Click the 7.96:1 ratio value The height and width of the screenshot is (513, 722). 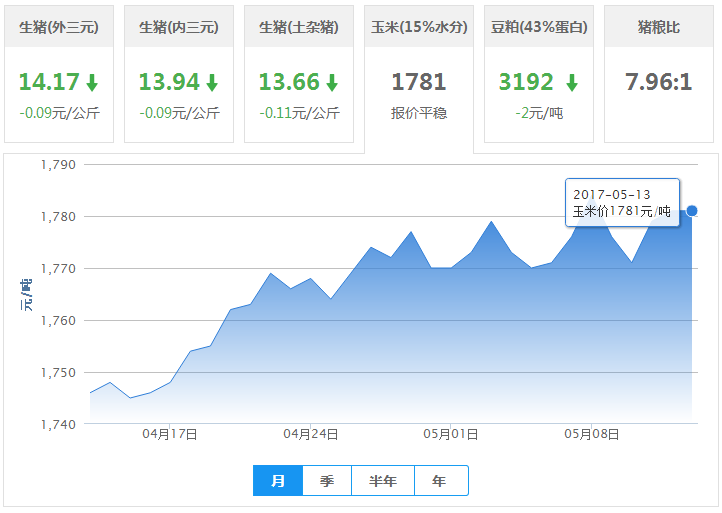(658, 82)
